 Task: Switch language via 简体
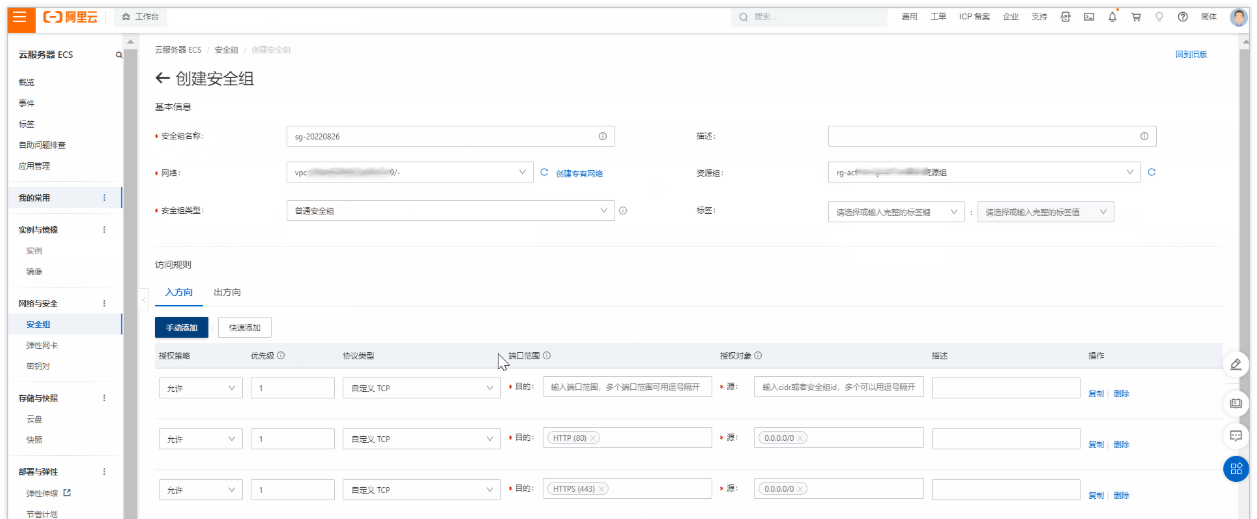point(1209,17)
